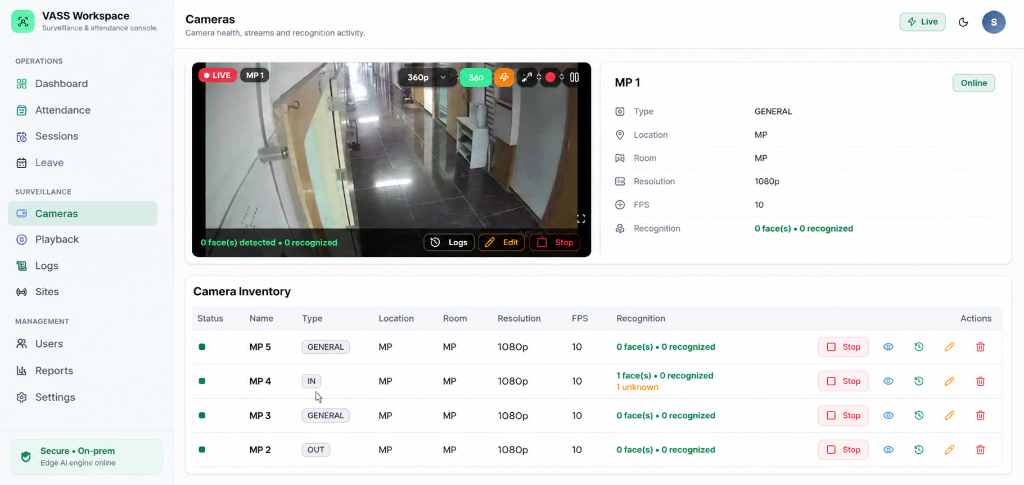Click the MP 3 camera name
Viewport: 1024px width, 485px height.
pos(260,415)
